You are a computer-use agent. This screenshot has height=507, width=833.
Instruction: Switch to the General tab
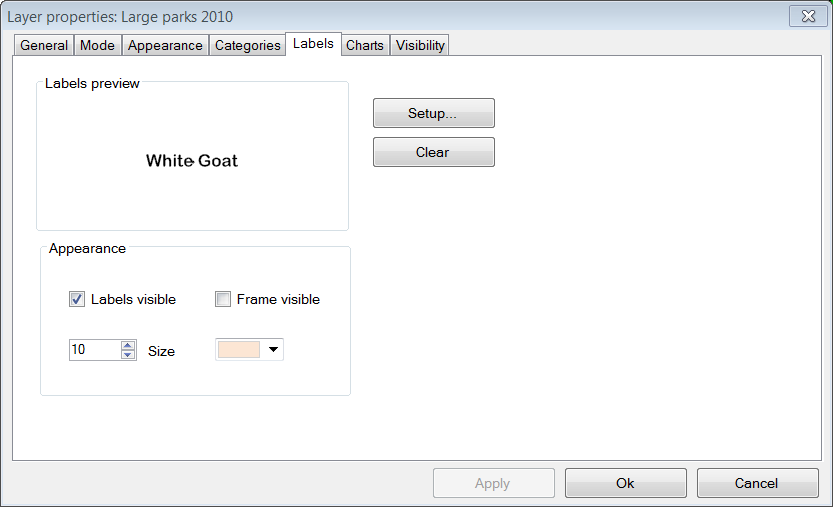coord(44,46)
